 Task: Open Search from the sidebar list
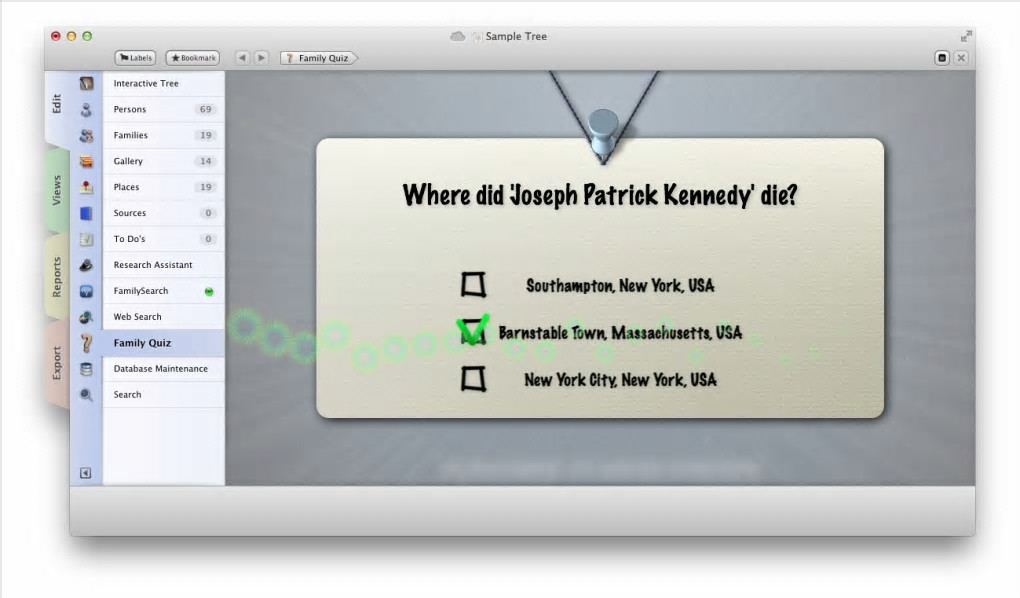163,394
